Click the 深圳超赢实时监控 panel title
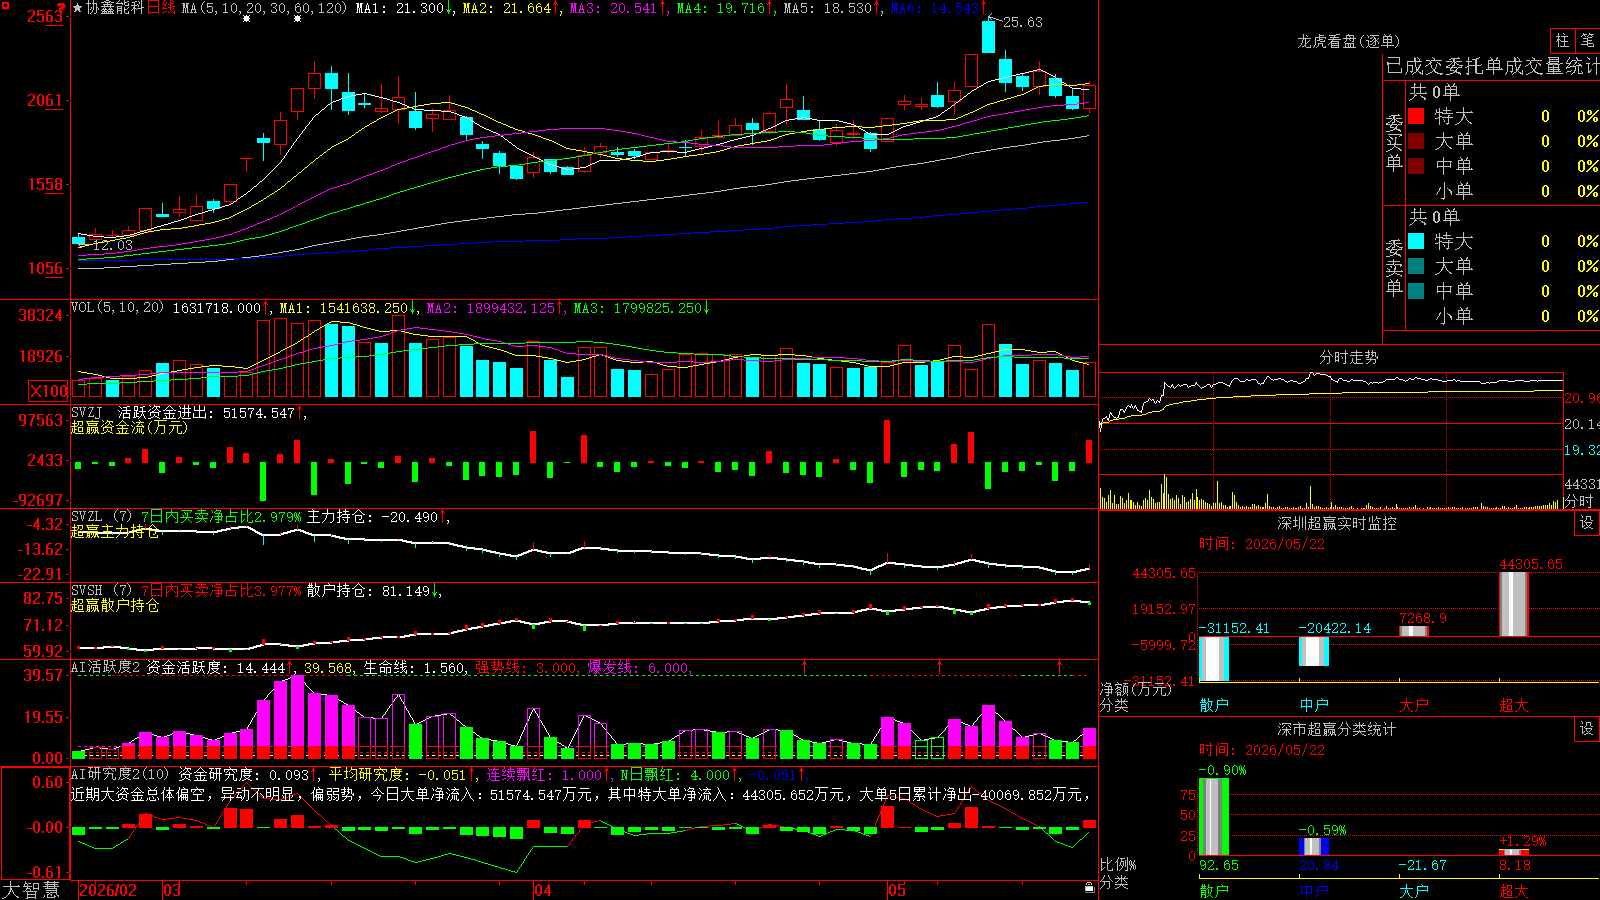 tap(1337, 523)
